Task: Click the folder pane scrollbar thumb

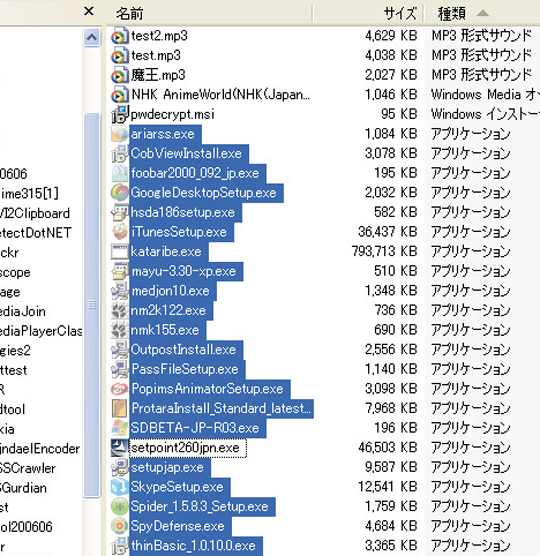Action: [92, 305]
